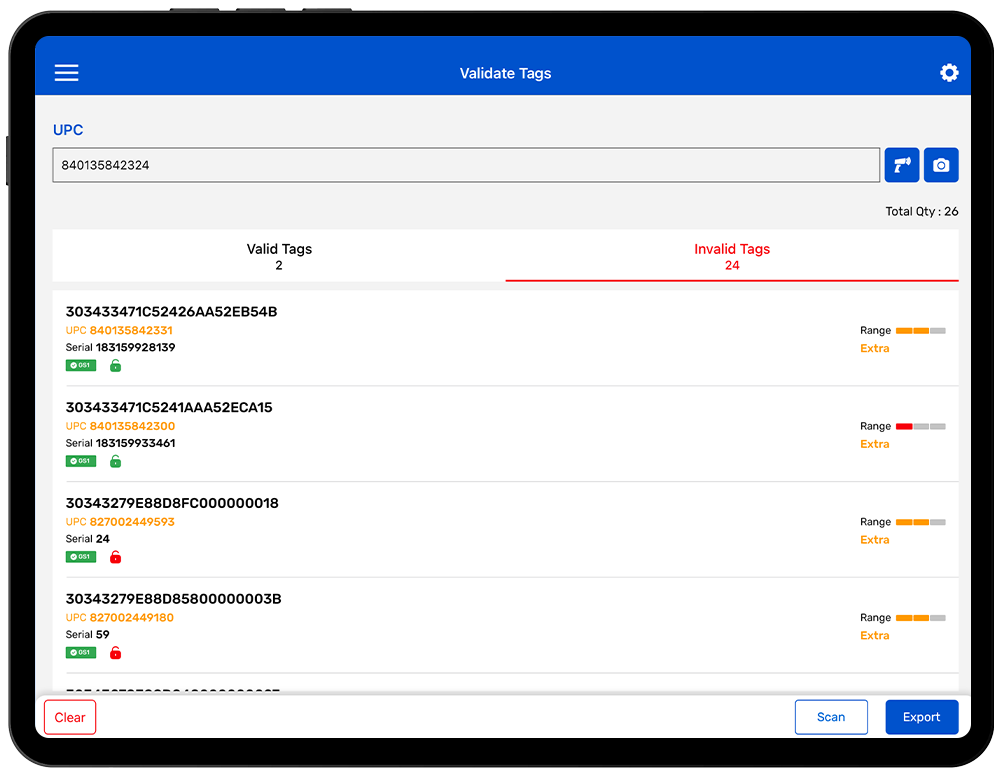Tap Range indicator for tag ending EB54B
1000x774 pixels.
[920, 330]
